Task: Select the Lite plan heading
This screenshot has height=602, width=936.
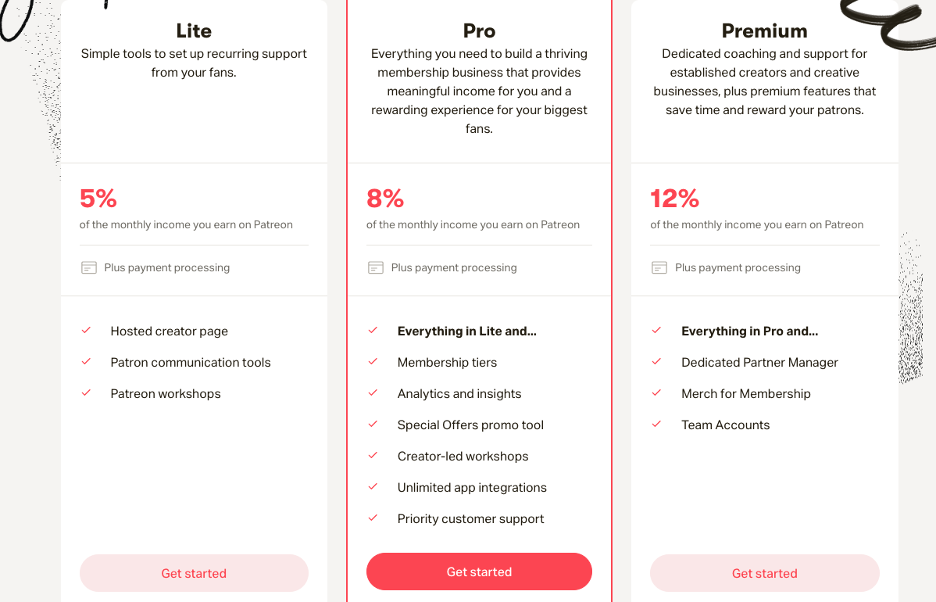Action: 193,30
